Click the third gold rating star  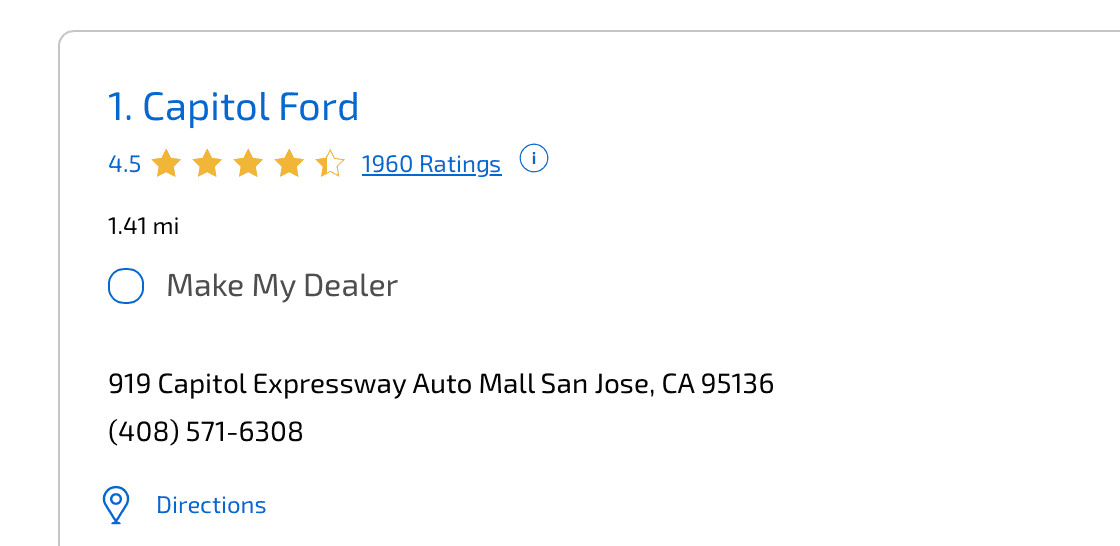(248, 163)
